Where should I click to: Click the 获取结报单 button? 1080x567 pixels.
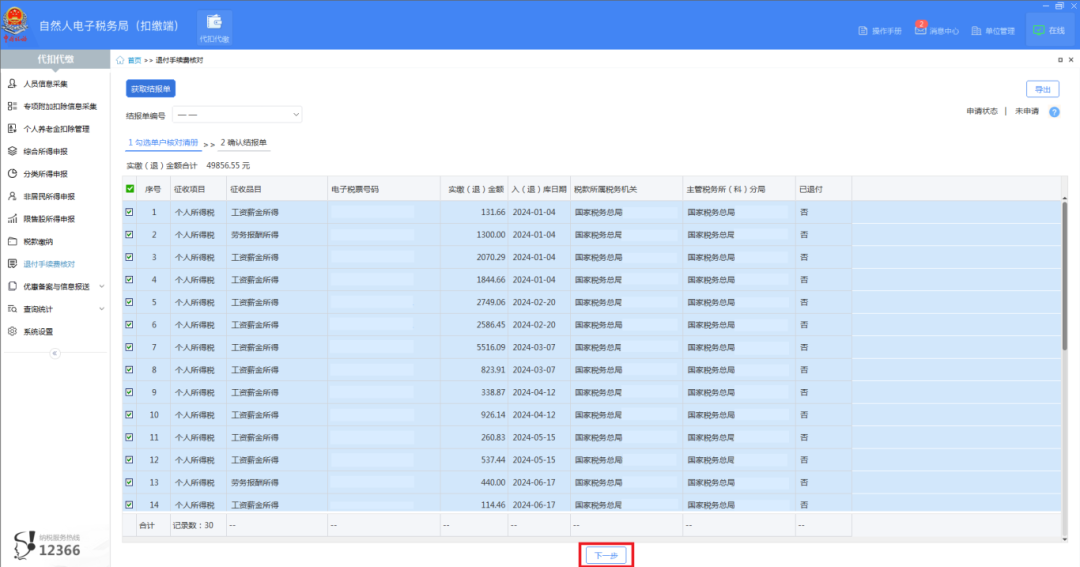151,89
